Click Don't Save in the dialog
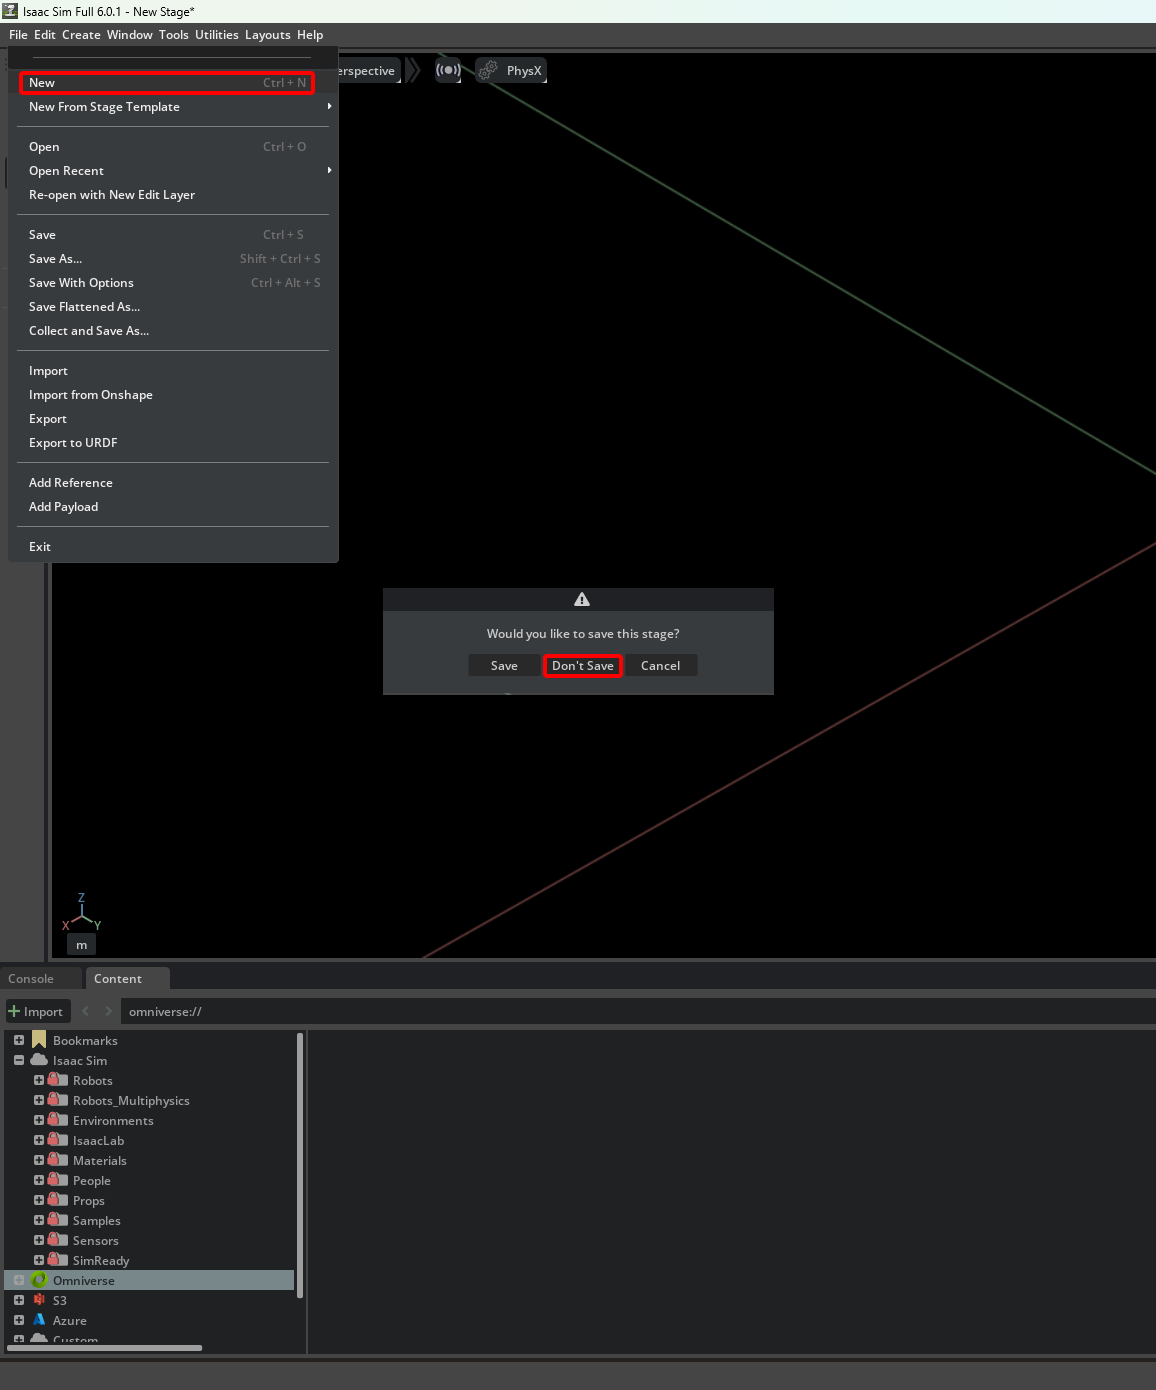 (583, 666)
